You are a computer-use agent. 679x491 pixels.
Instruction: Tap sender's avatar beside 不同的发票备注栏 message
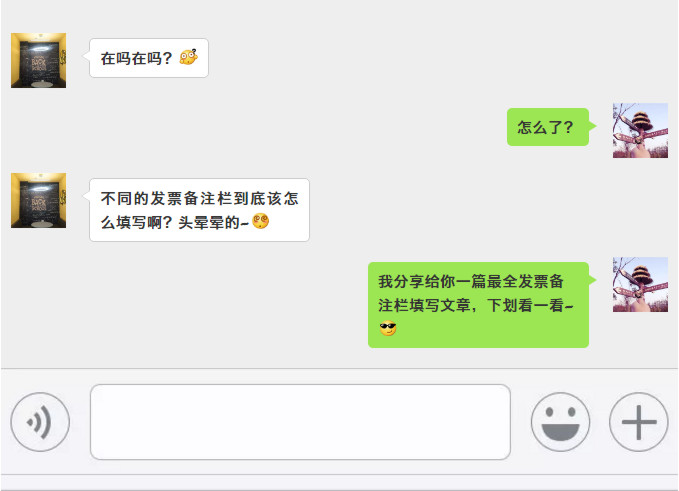(39, 200)
